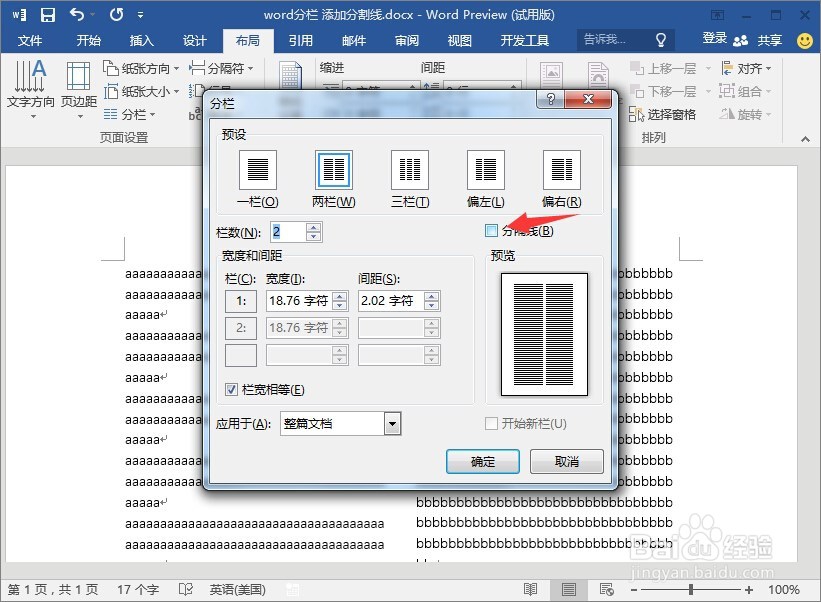The image size is (821, 602).
Task: Switch to the 邮件 ribbon tab
Action: 354,40
